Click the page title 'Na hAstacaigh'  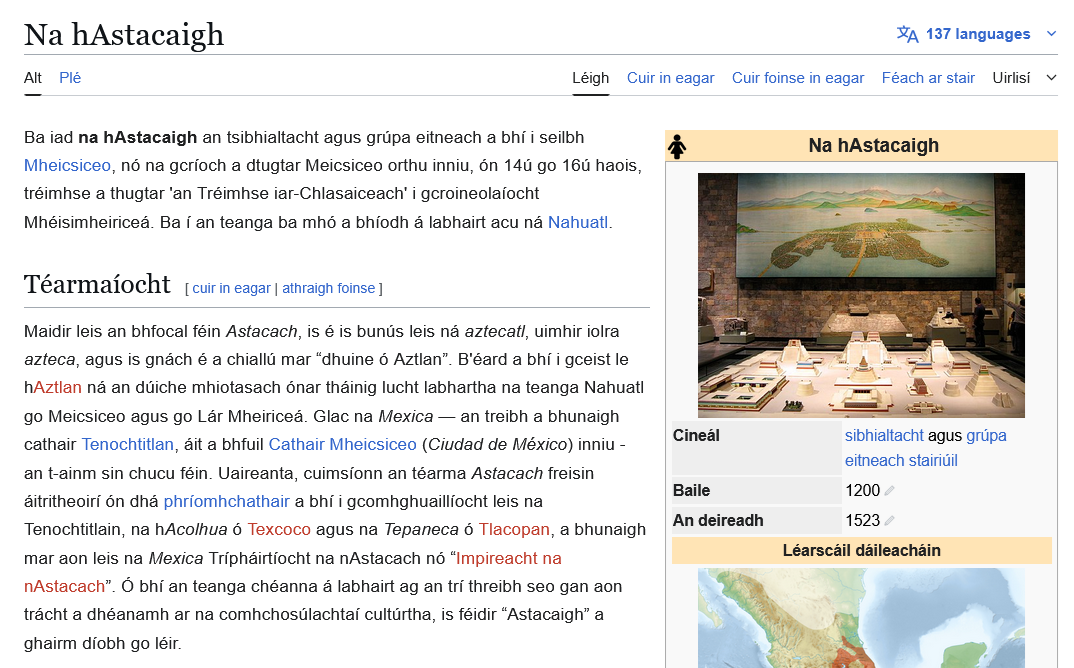[x=124, y=34]
